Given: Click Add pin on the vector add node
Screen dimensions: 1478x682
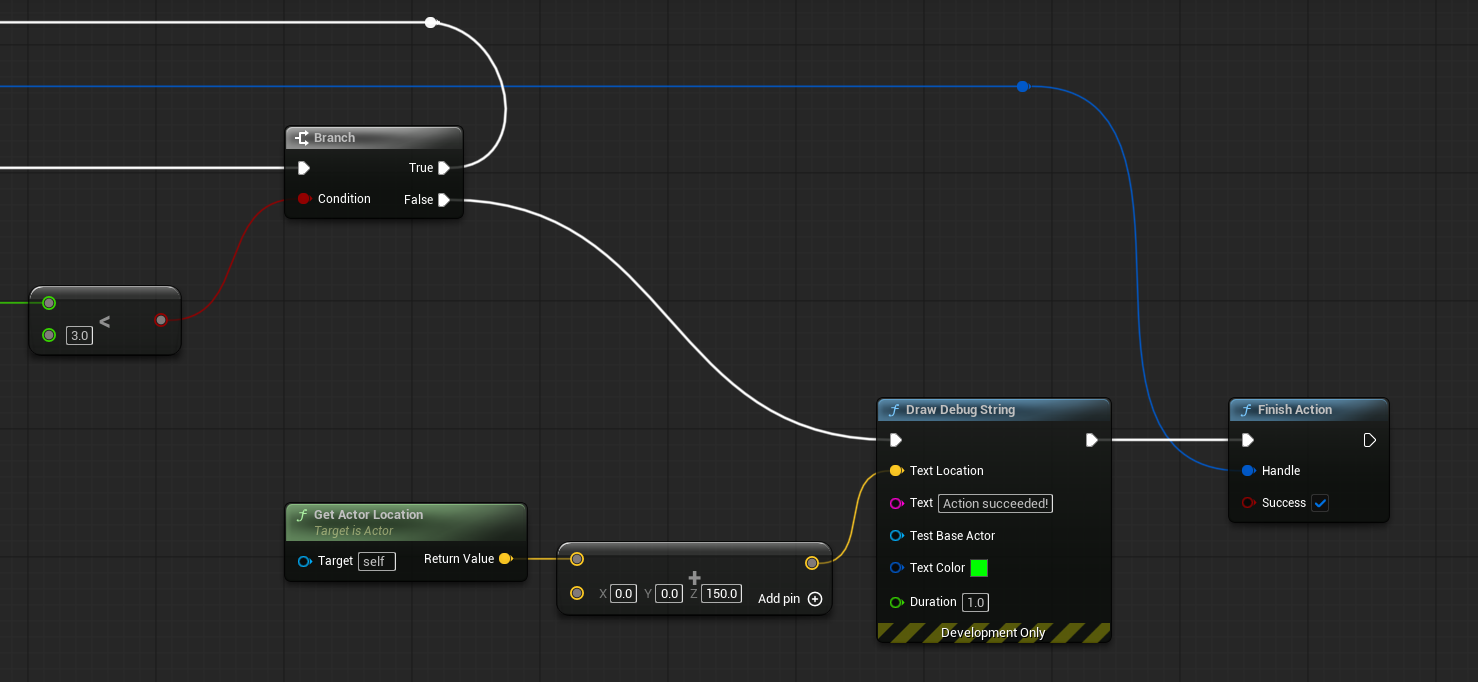Looking at the screenshot, I should click(x=790, y=599).
